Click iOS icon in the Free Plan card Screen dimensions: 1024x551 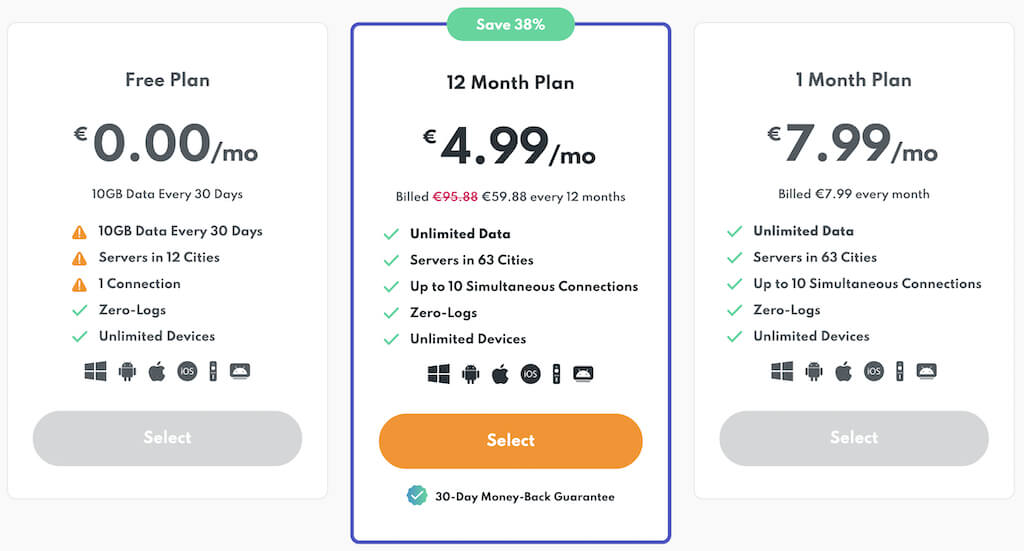187,372
